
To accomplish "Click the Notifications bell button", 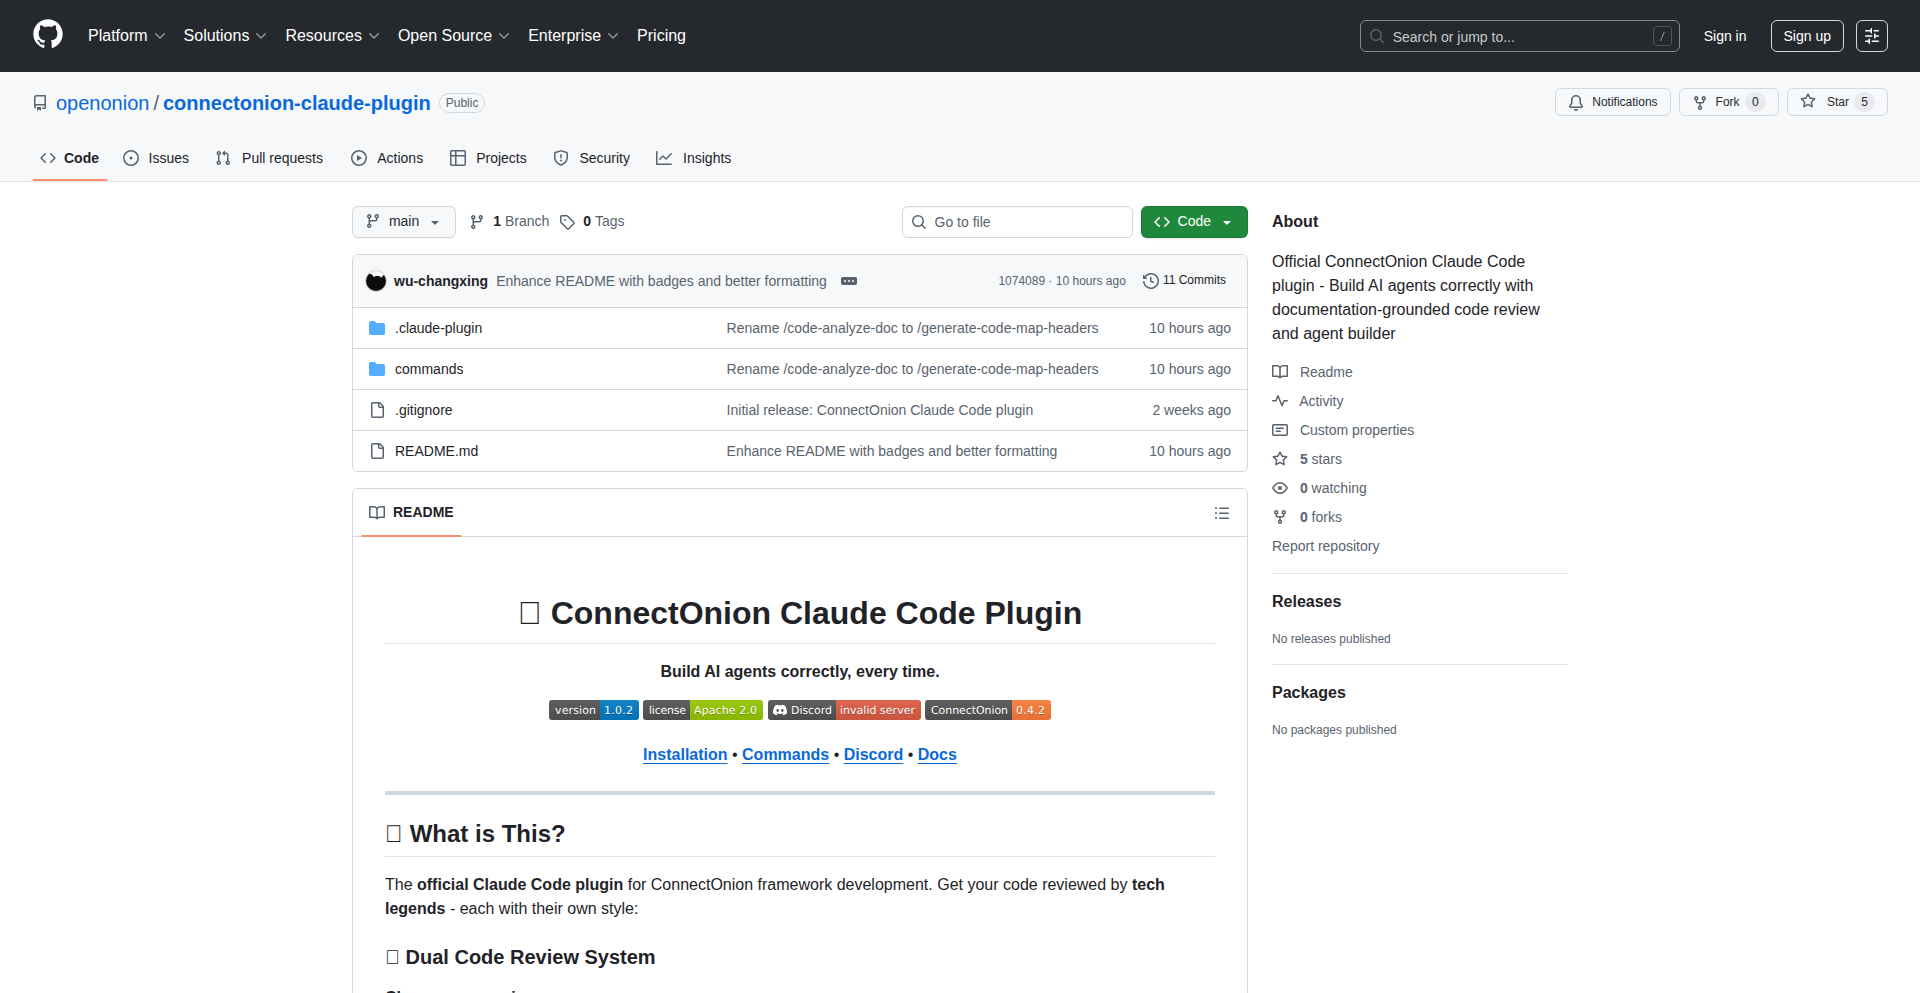I will (1612, 102).
